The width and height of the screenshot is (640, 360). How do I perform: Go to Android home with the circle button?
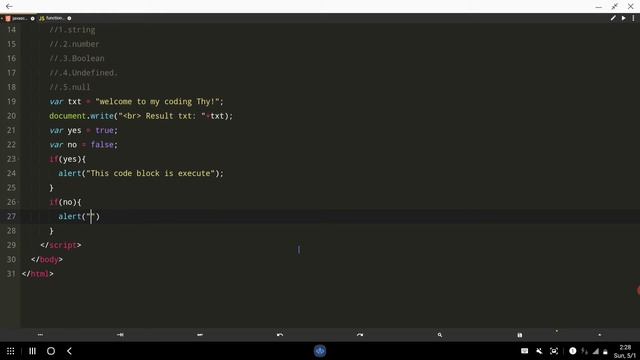(x=51, y=351)
